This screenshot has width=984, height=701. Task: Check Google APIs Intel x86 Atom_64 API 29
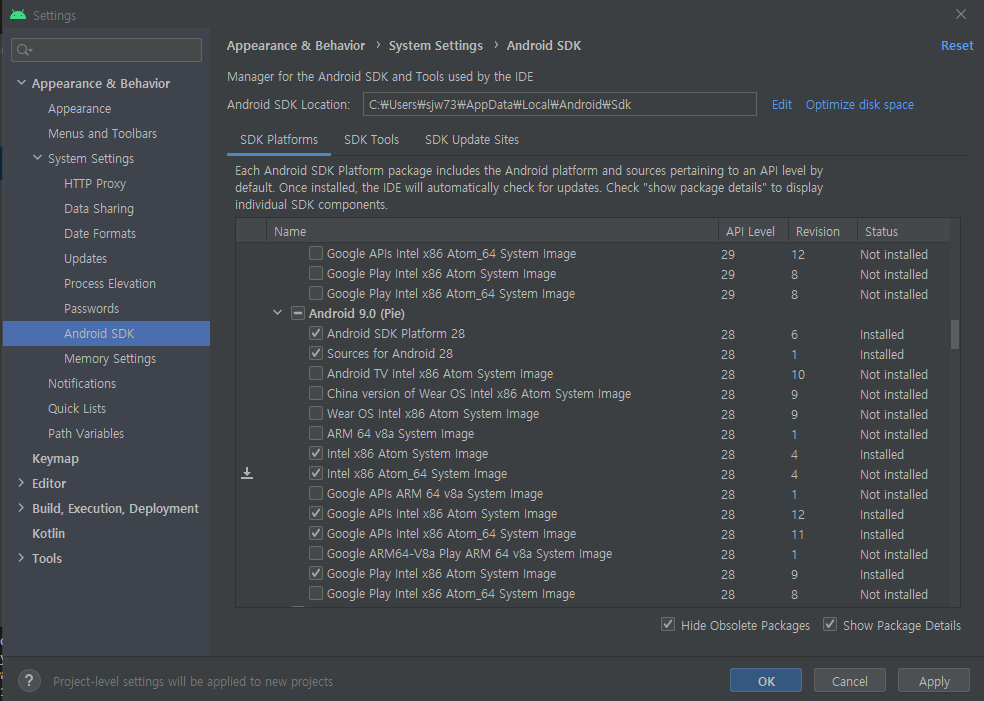pyautogui.click(x=316, y=254)
